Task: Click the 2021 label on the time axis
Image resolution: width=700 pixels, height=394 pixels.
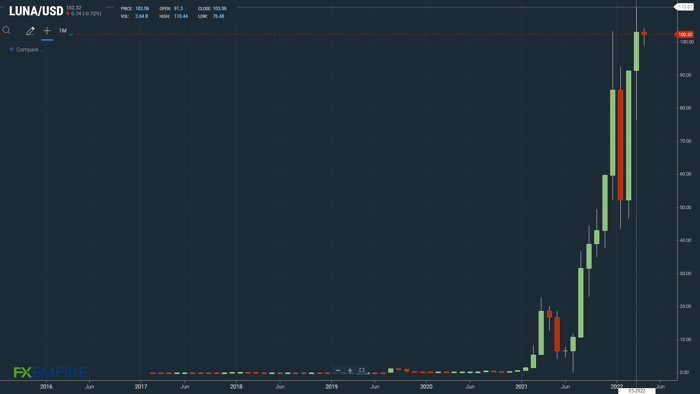Action: (521, 386)
